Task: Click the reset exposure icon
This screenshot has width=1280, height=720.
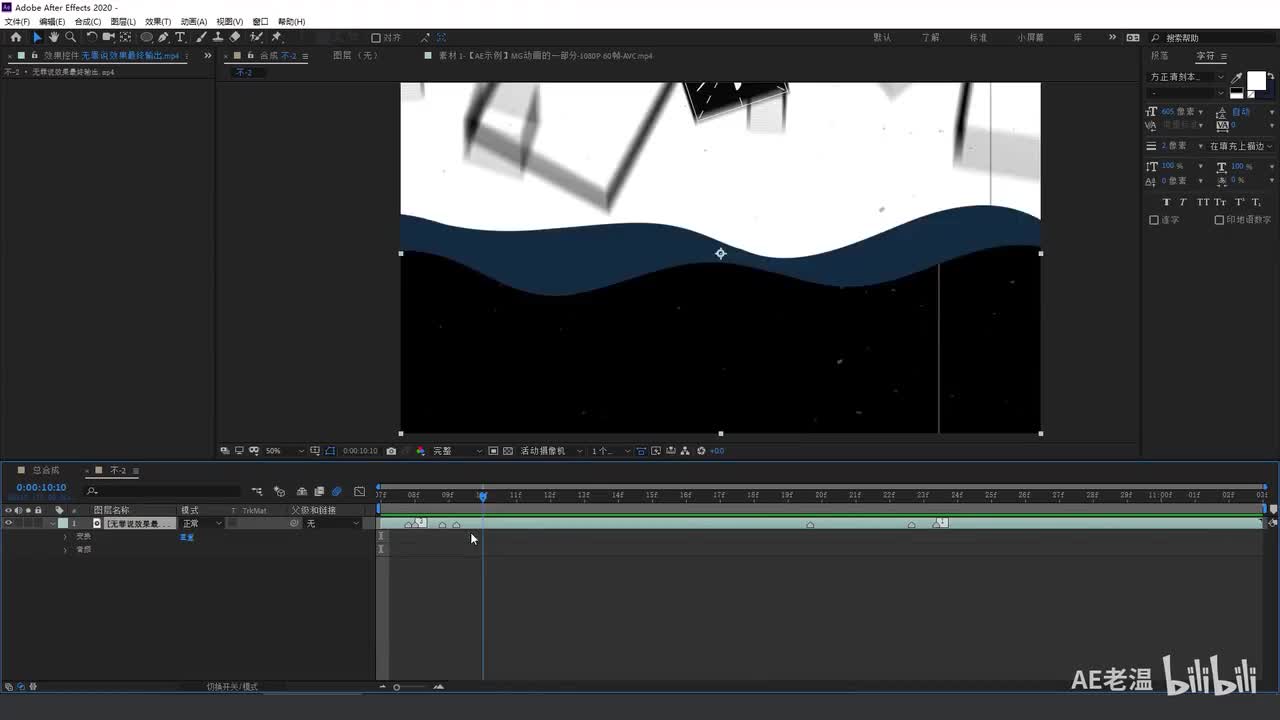Action: (x=700, y=451)
